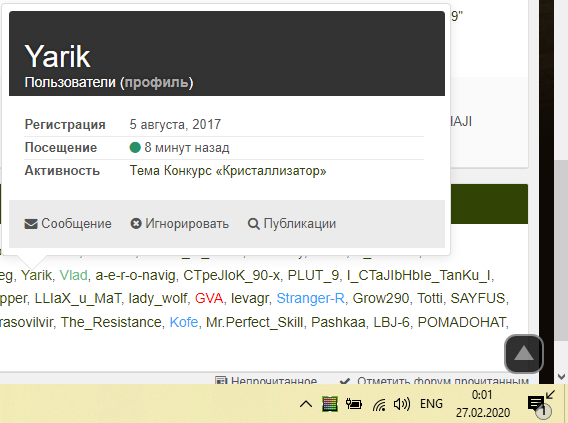Open user POMADOHAT profile
The width and height of the screenshot is (568, 423).
[462, 322]
